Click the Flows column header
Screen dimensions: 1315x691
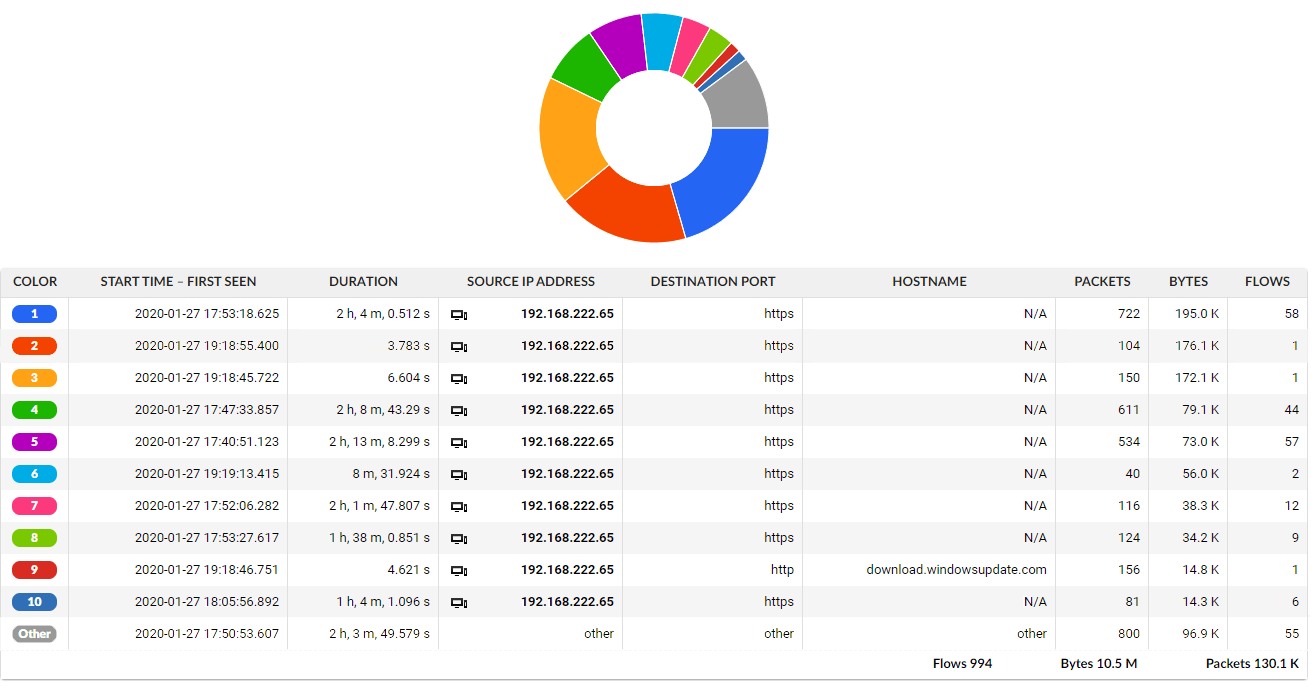1267,282
